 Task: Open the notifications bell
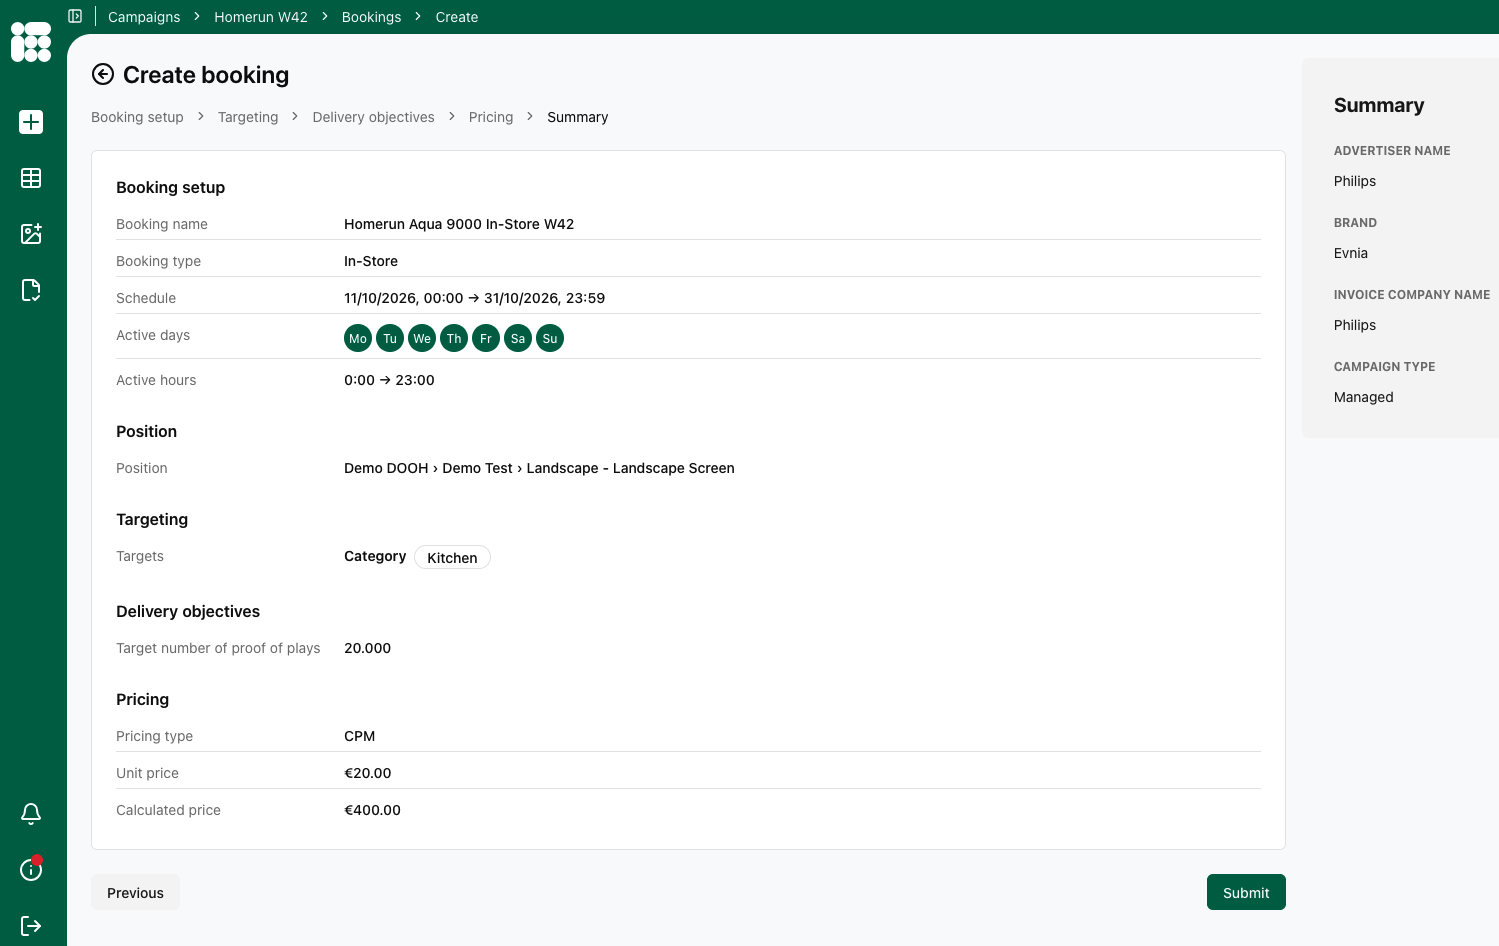coord(31,814)
